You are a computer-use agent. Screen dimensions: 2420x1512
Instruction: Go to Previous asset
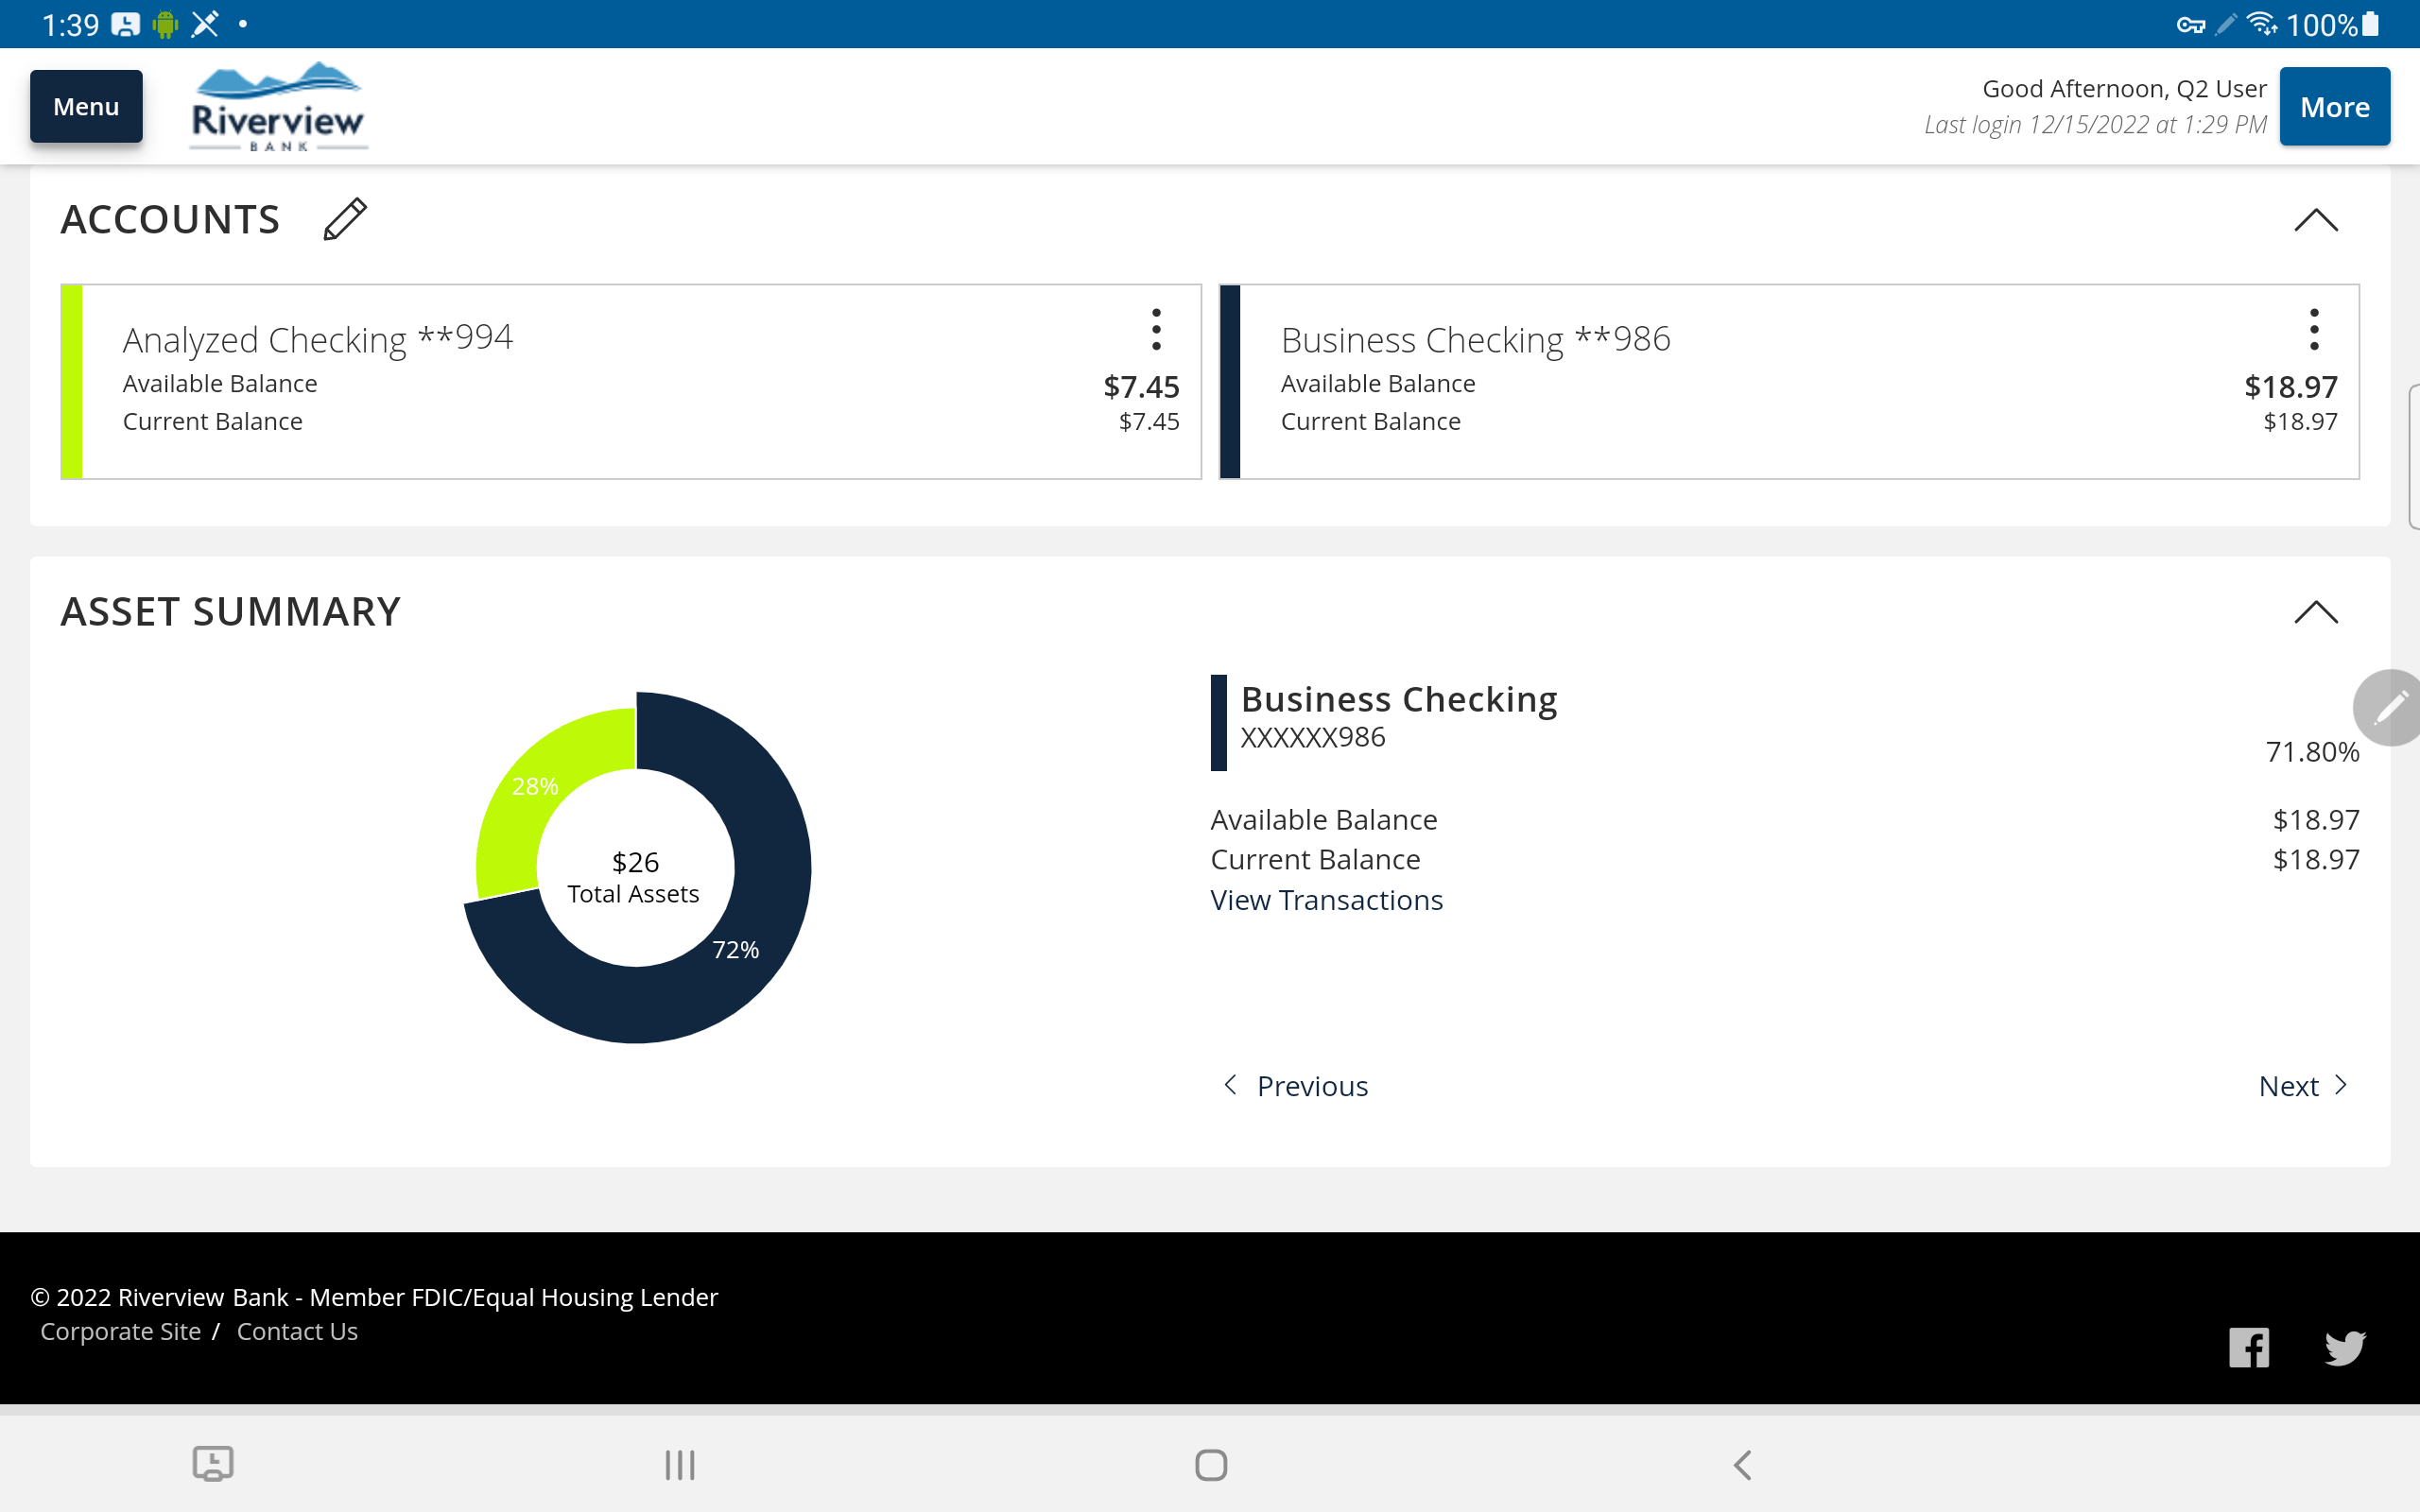pos(1296,1086)
